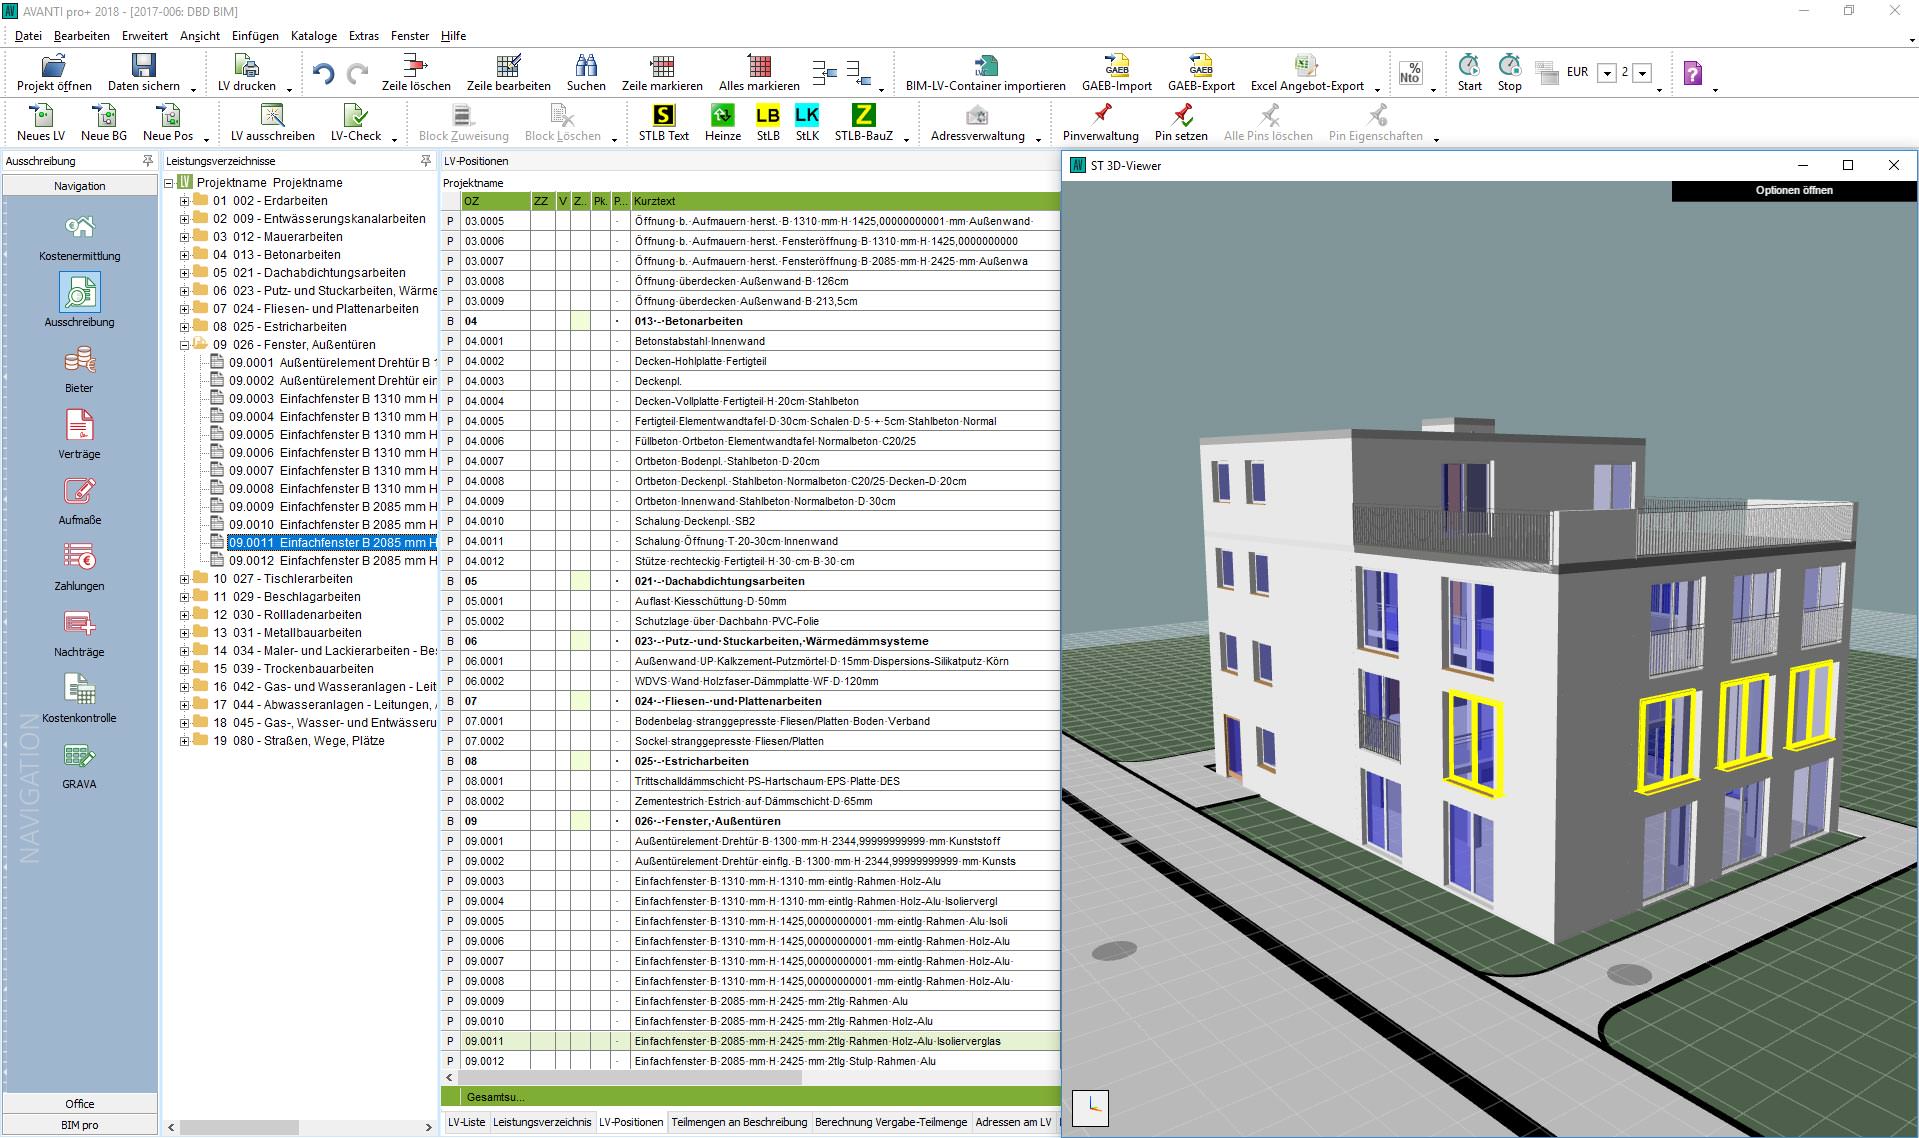Expand 03 012 - Mauerarbeiten folder

tap(184, 237)
